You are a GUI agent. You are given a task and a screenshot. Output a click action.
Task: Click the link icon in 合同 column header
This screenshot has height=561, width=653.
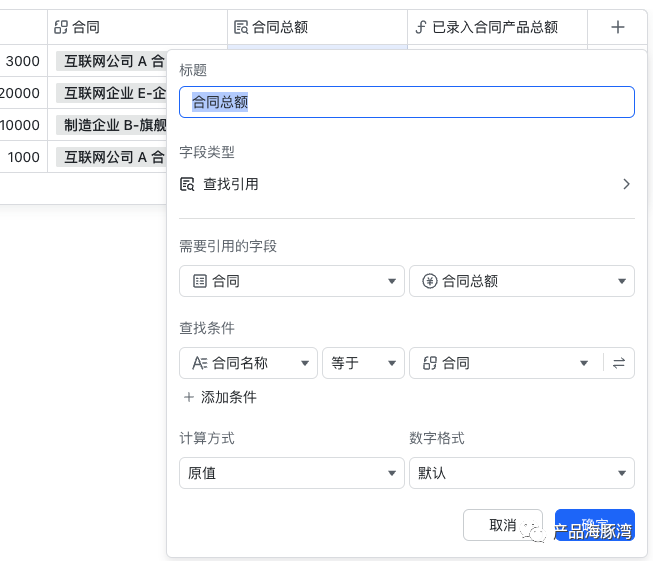pyautogui.click(x=61, y=27)
